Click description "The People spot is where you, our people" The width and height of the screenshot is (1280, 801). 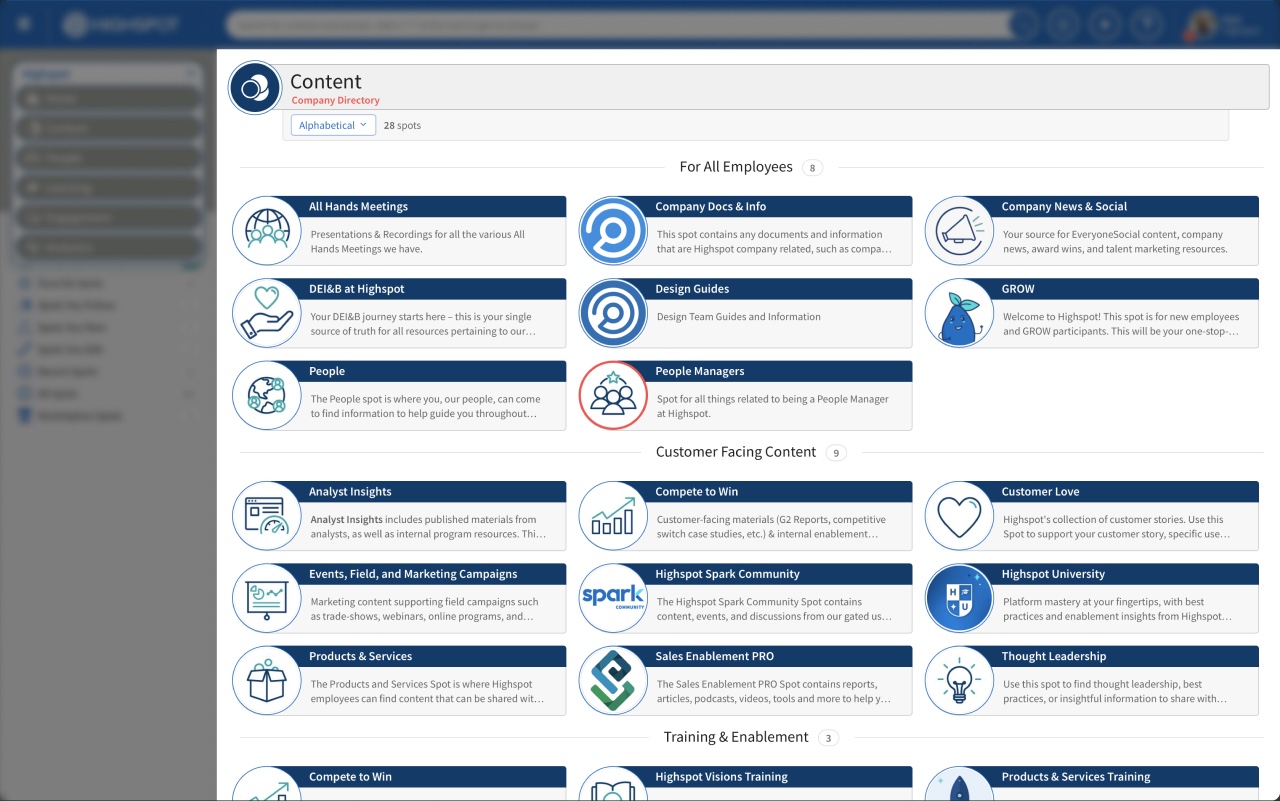click(425, 406)
